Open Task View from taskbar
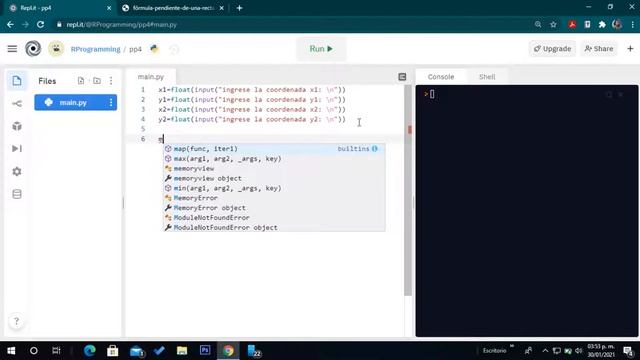The width and height of the screenshot is (640, 360). [56, 351]
